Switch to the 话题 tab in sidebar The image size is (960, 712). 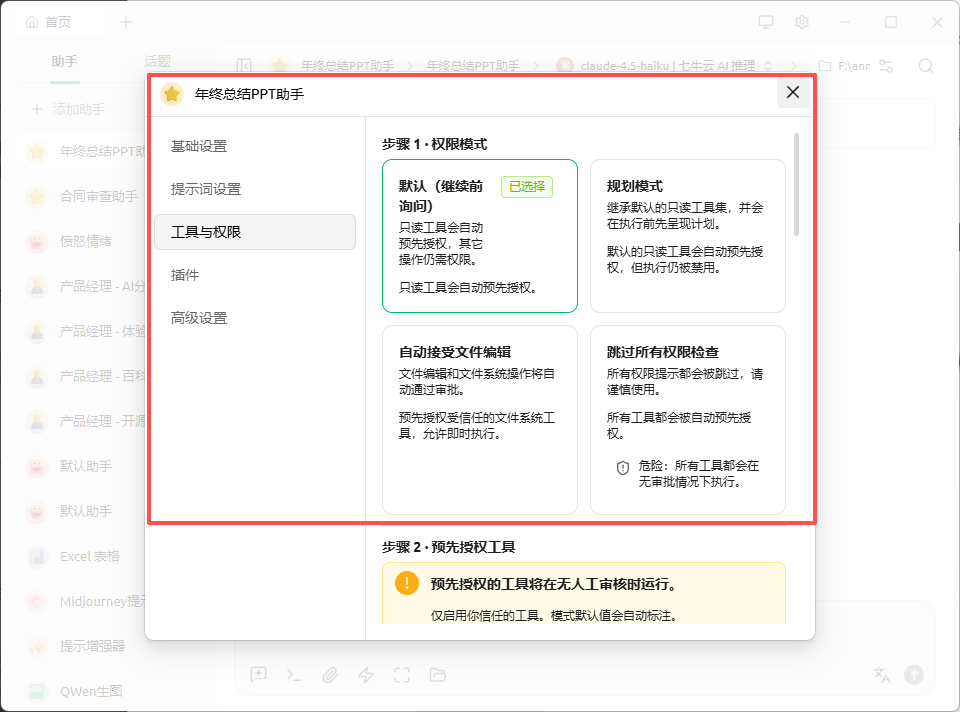point(157,61)
